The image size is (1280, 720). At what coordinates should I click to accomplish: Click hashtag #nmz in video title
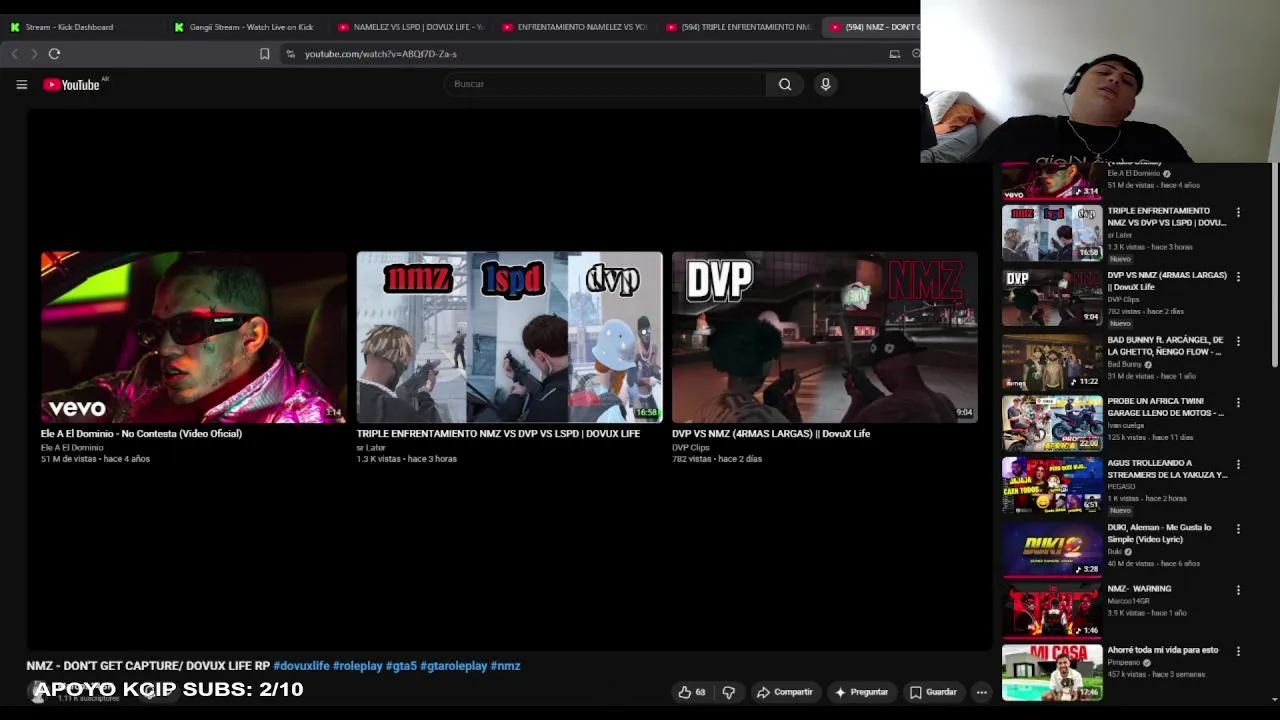coord(505,666)
